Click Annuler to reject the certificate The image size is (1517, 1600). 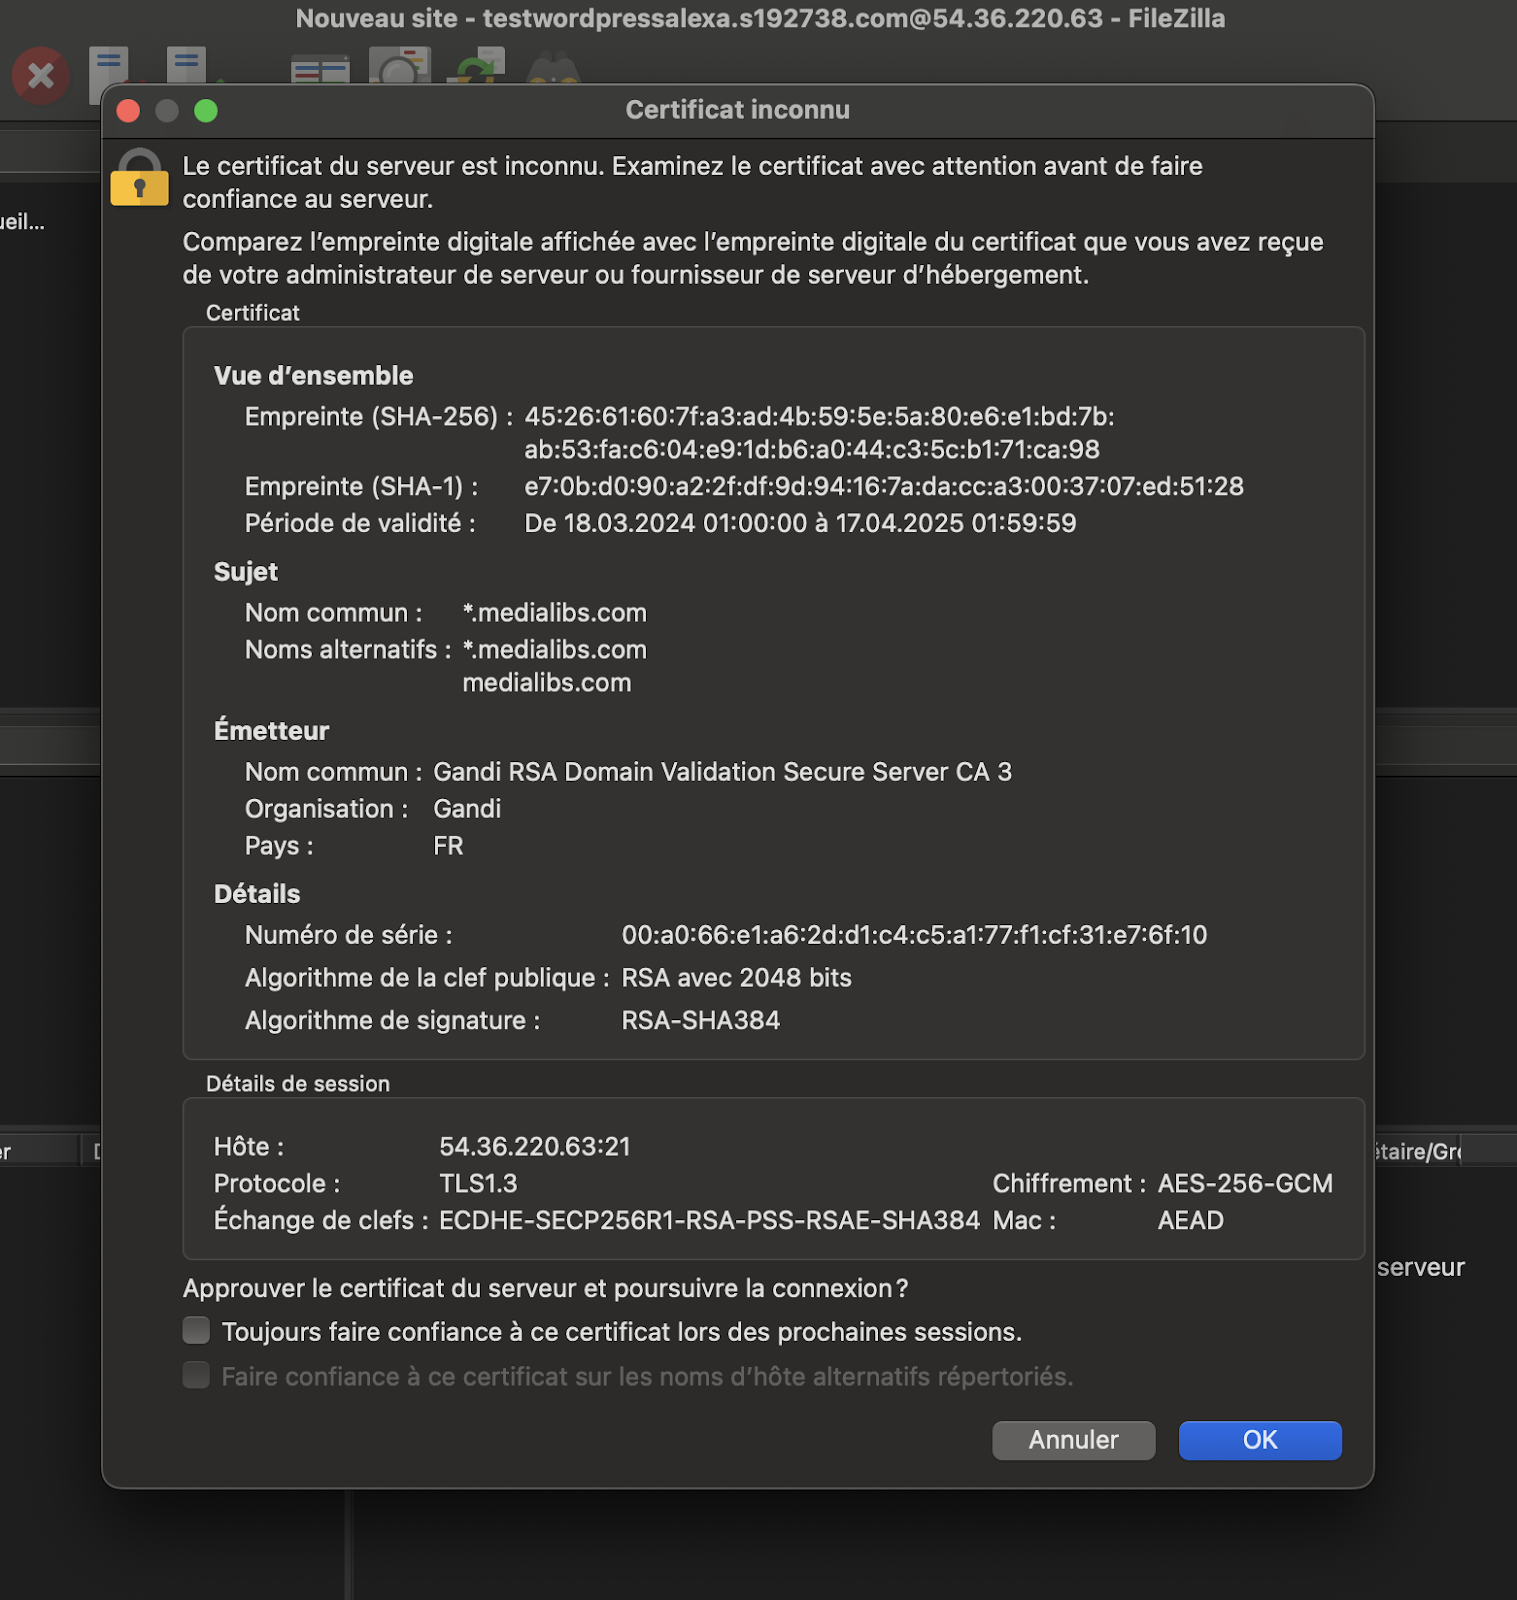point(1073,1440)
